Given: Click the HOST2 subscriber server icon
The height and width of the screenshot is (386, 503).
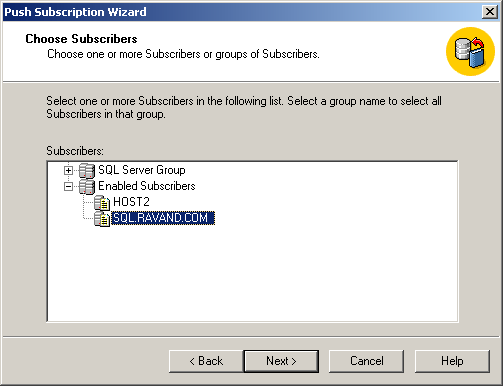Looking at the screenshot, I should (x=102, y=202).
